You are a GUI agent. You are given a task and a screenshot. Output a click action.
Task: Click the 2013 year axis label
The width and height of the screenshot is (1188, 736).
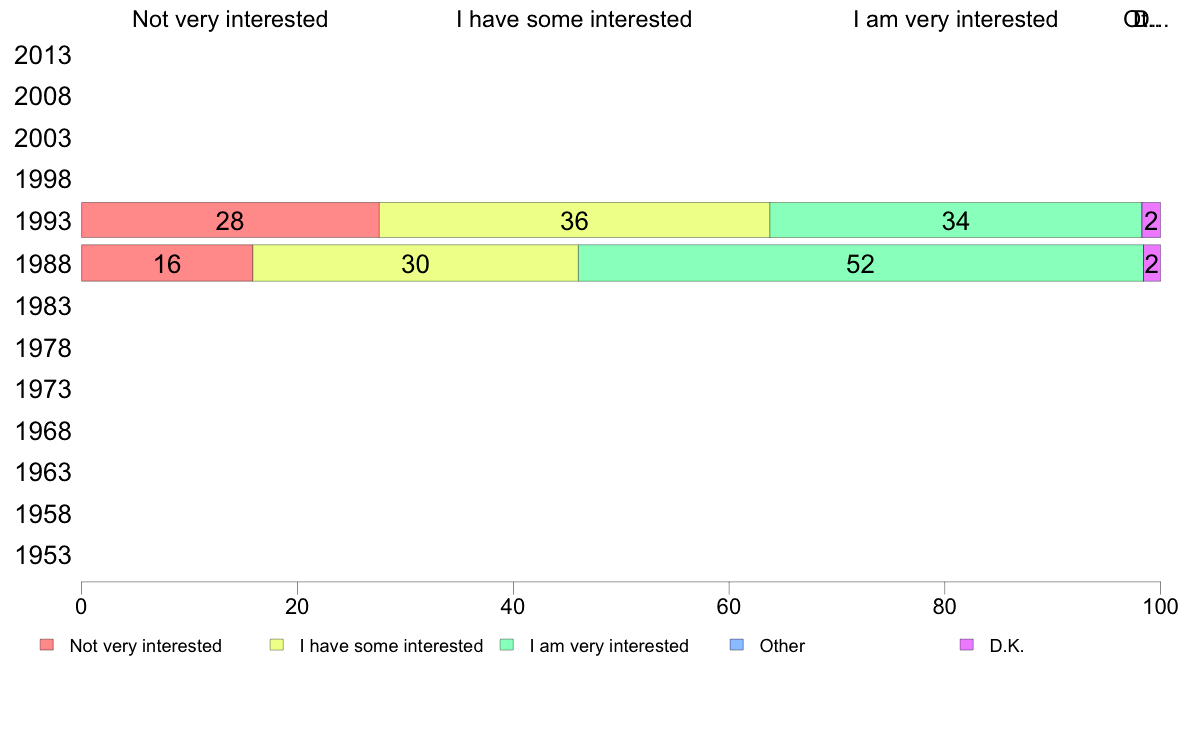click(42, 55)
